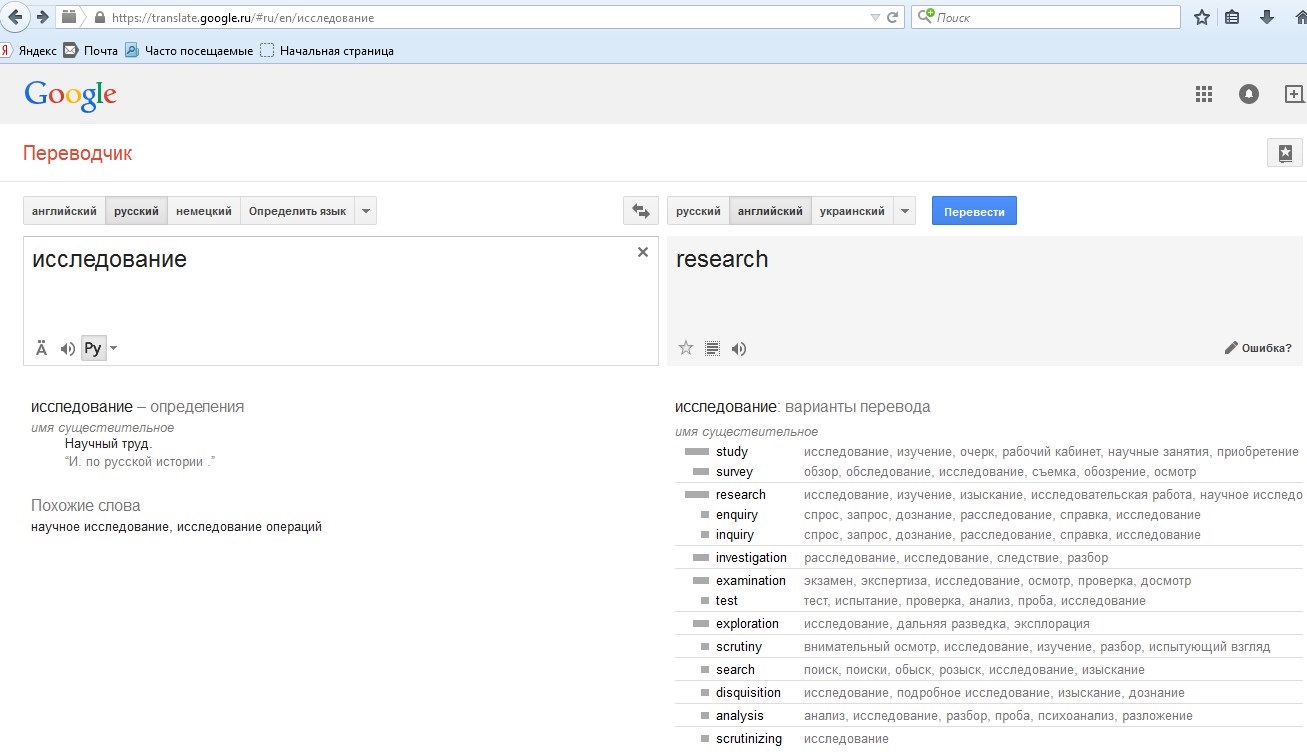
Task: Expand input tools arrow beside Ру
Action: click(x=113, y=348)
